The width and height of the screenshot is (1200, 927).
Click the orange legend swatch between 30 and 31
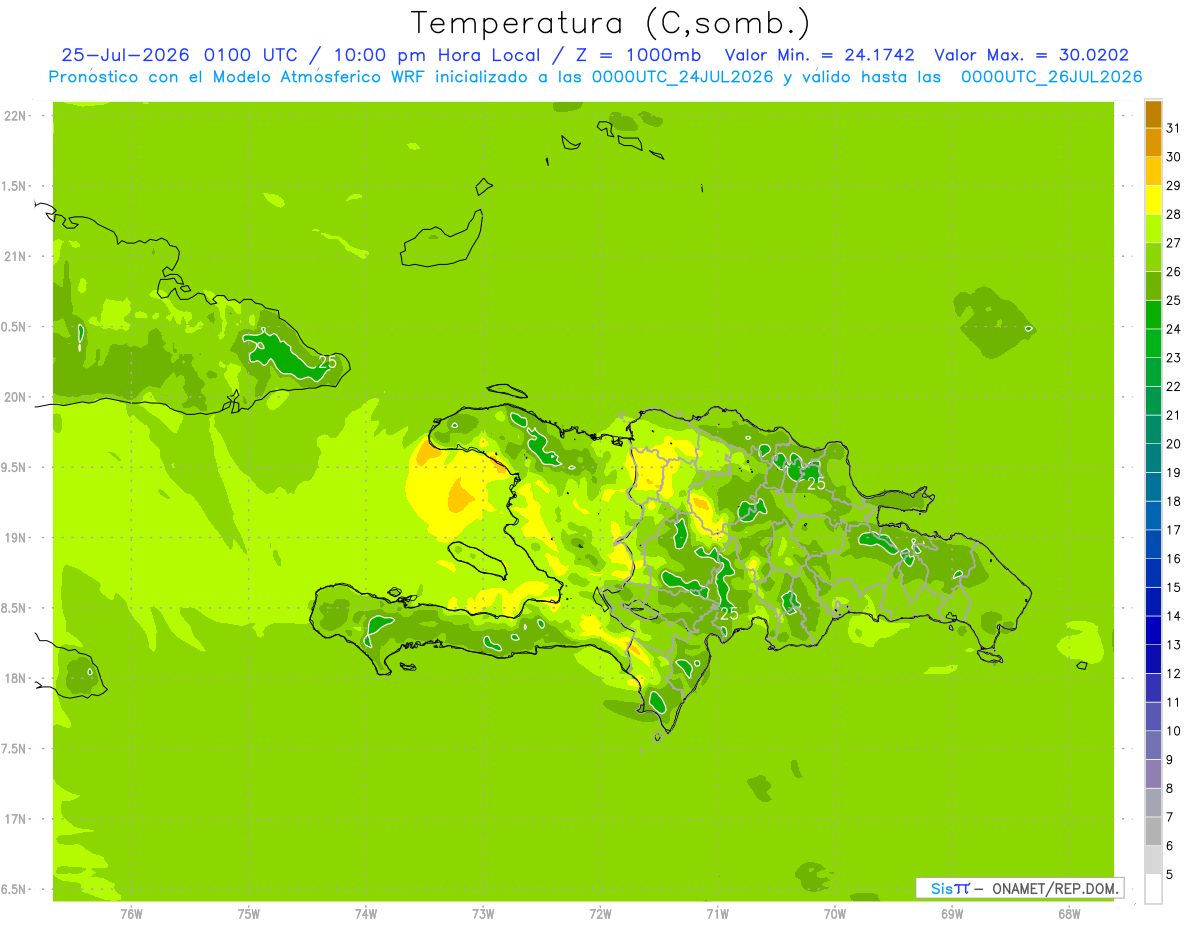point(1153,142)
